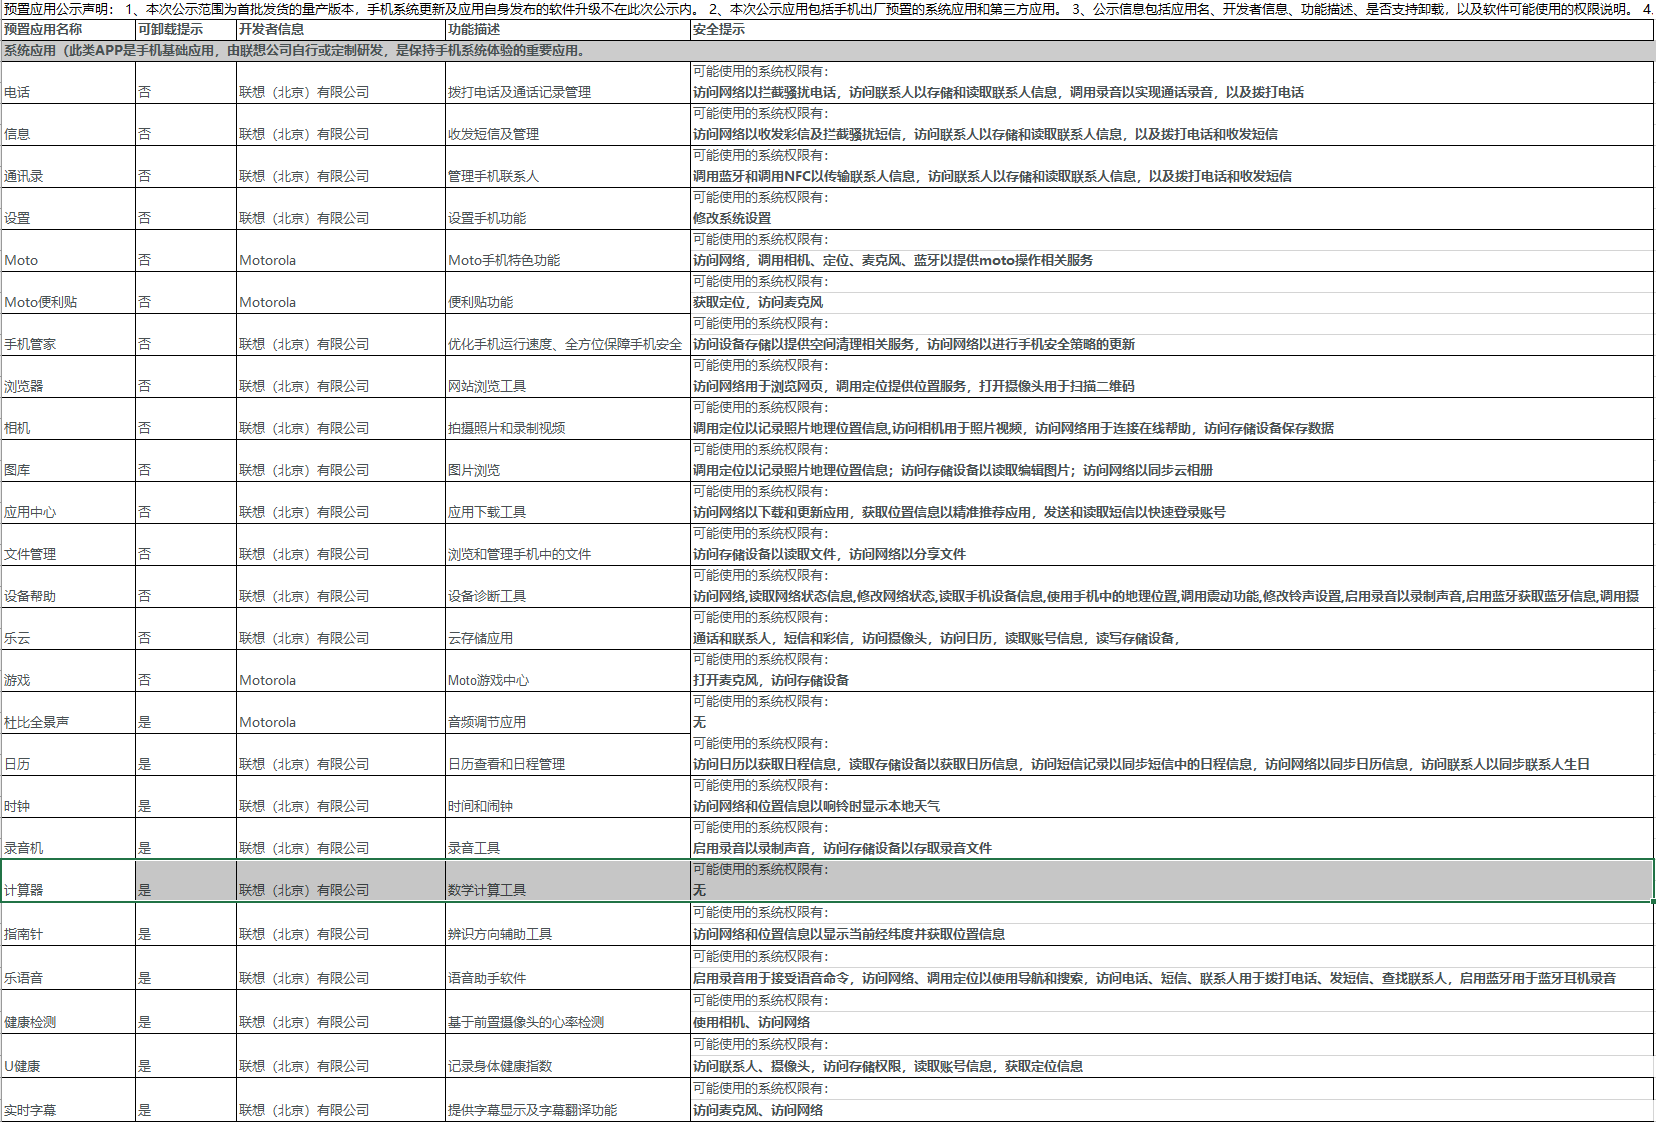Click the 设置 app name cell
The image size is (1656, 1122).
[68, 209]
